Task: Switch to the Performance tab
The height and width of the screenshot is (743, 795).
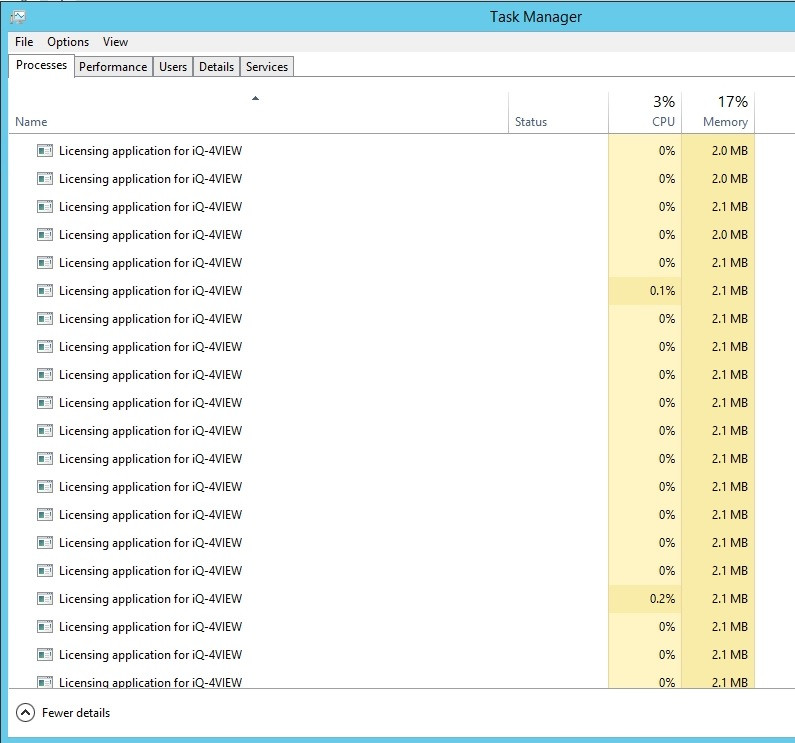Action: click(113, 67)
